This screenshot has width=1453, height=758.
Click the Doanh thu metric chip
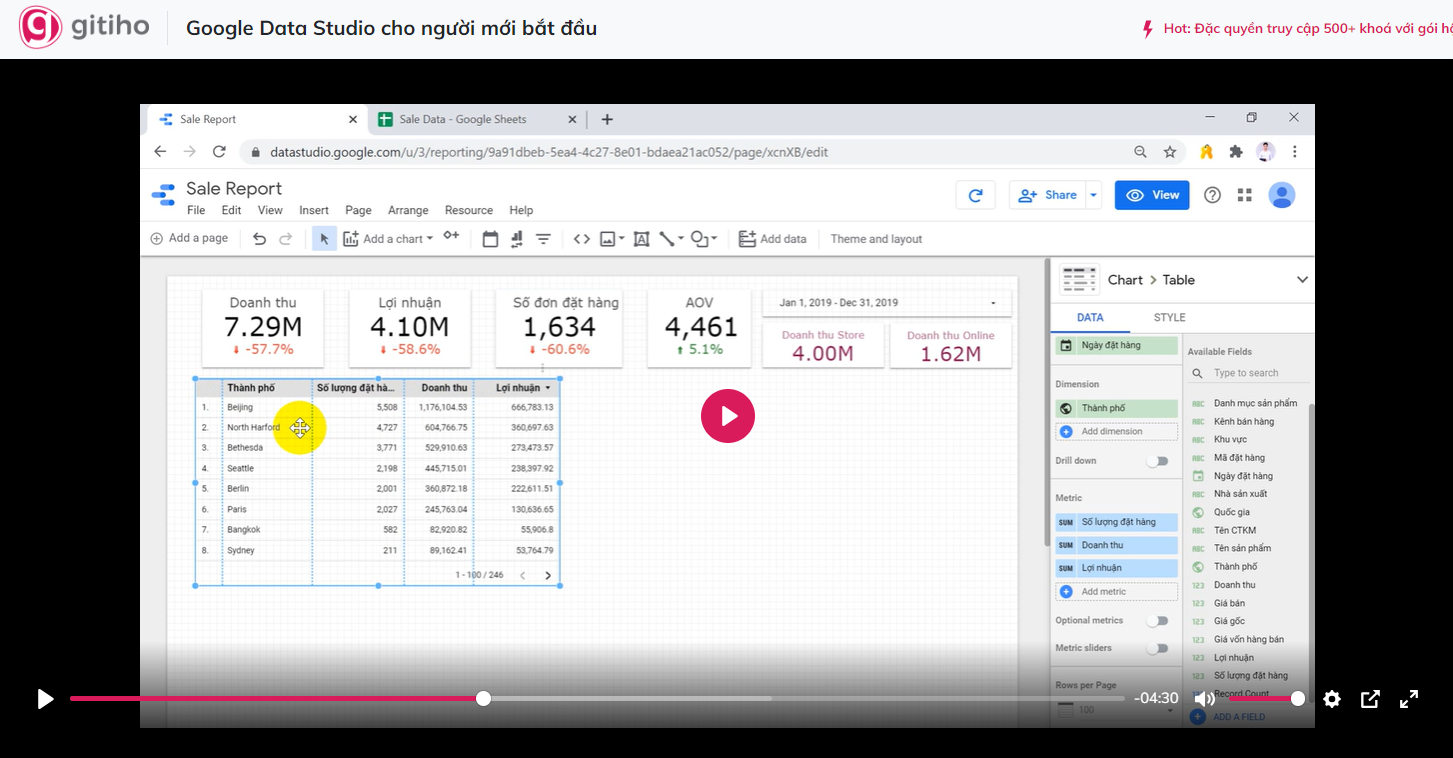tap(1116, 545)
